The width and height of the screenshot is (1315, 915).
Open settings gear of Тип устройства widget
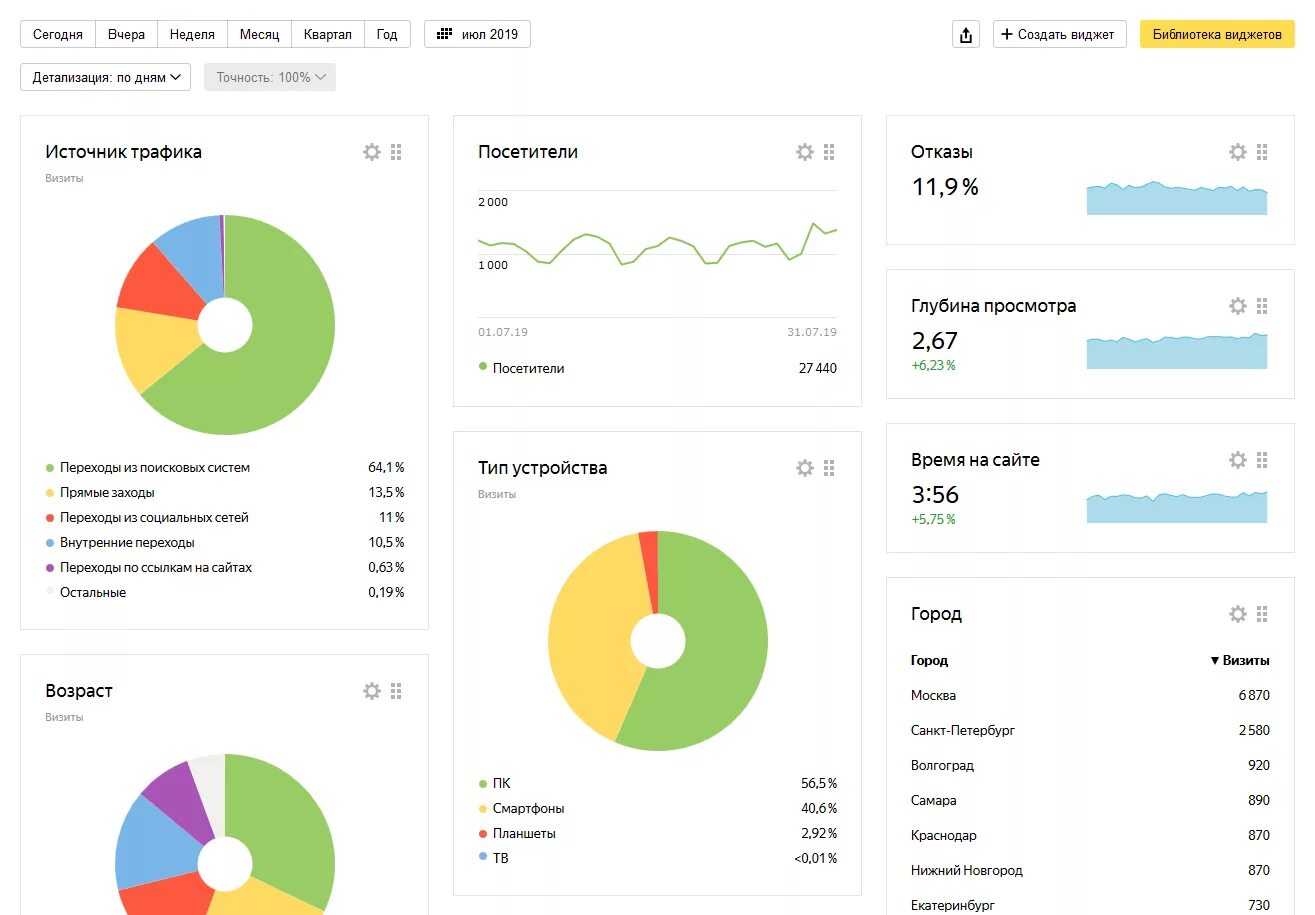[805, 468]
